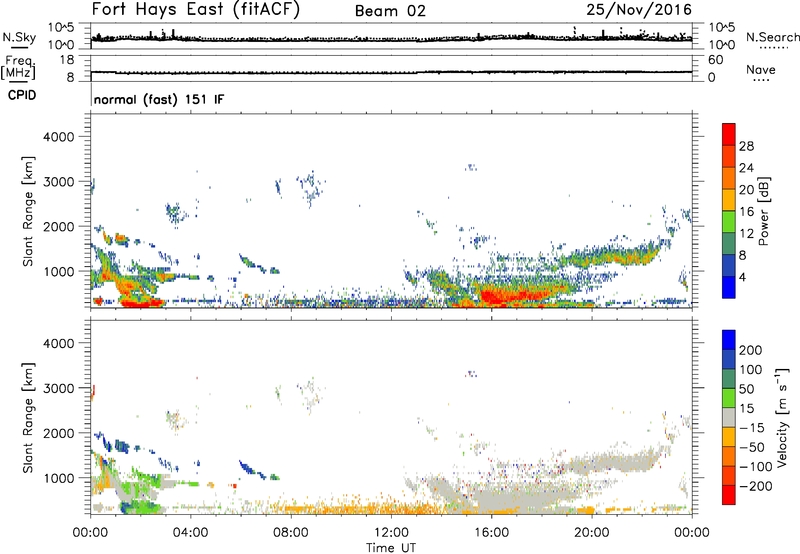Image resolution: width=800 pixels, height=554 pixels.
Task: Click the "18" frequency axis tick label
Action: tap(67, 60)
